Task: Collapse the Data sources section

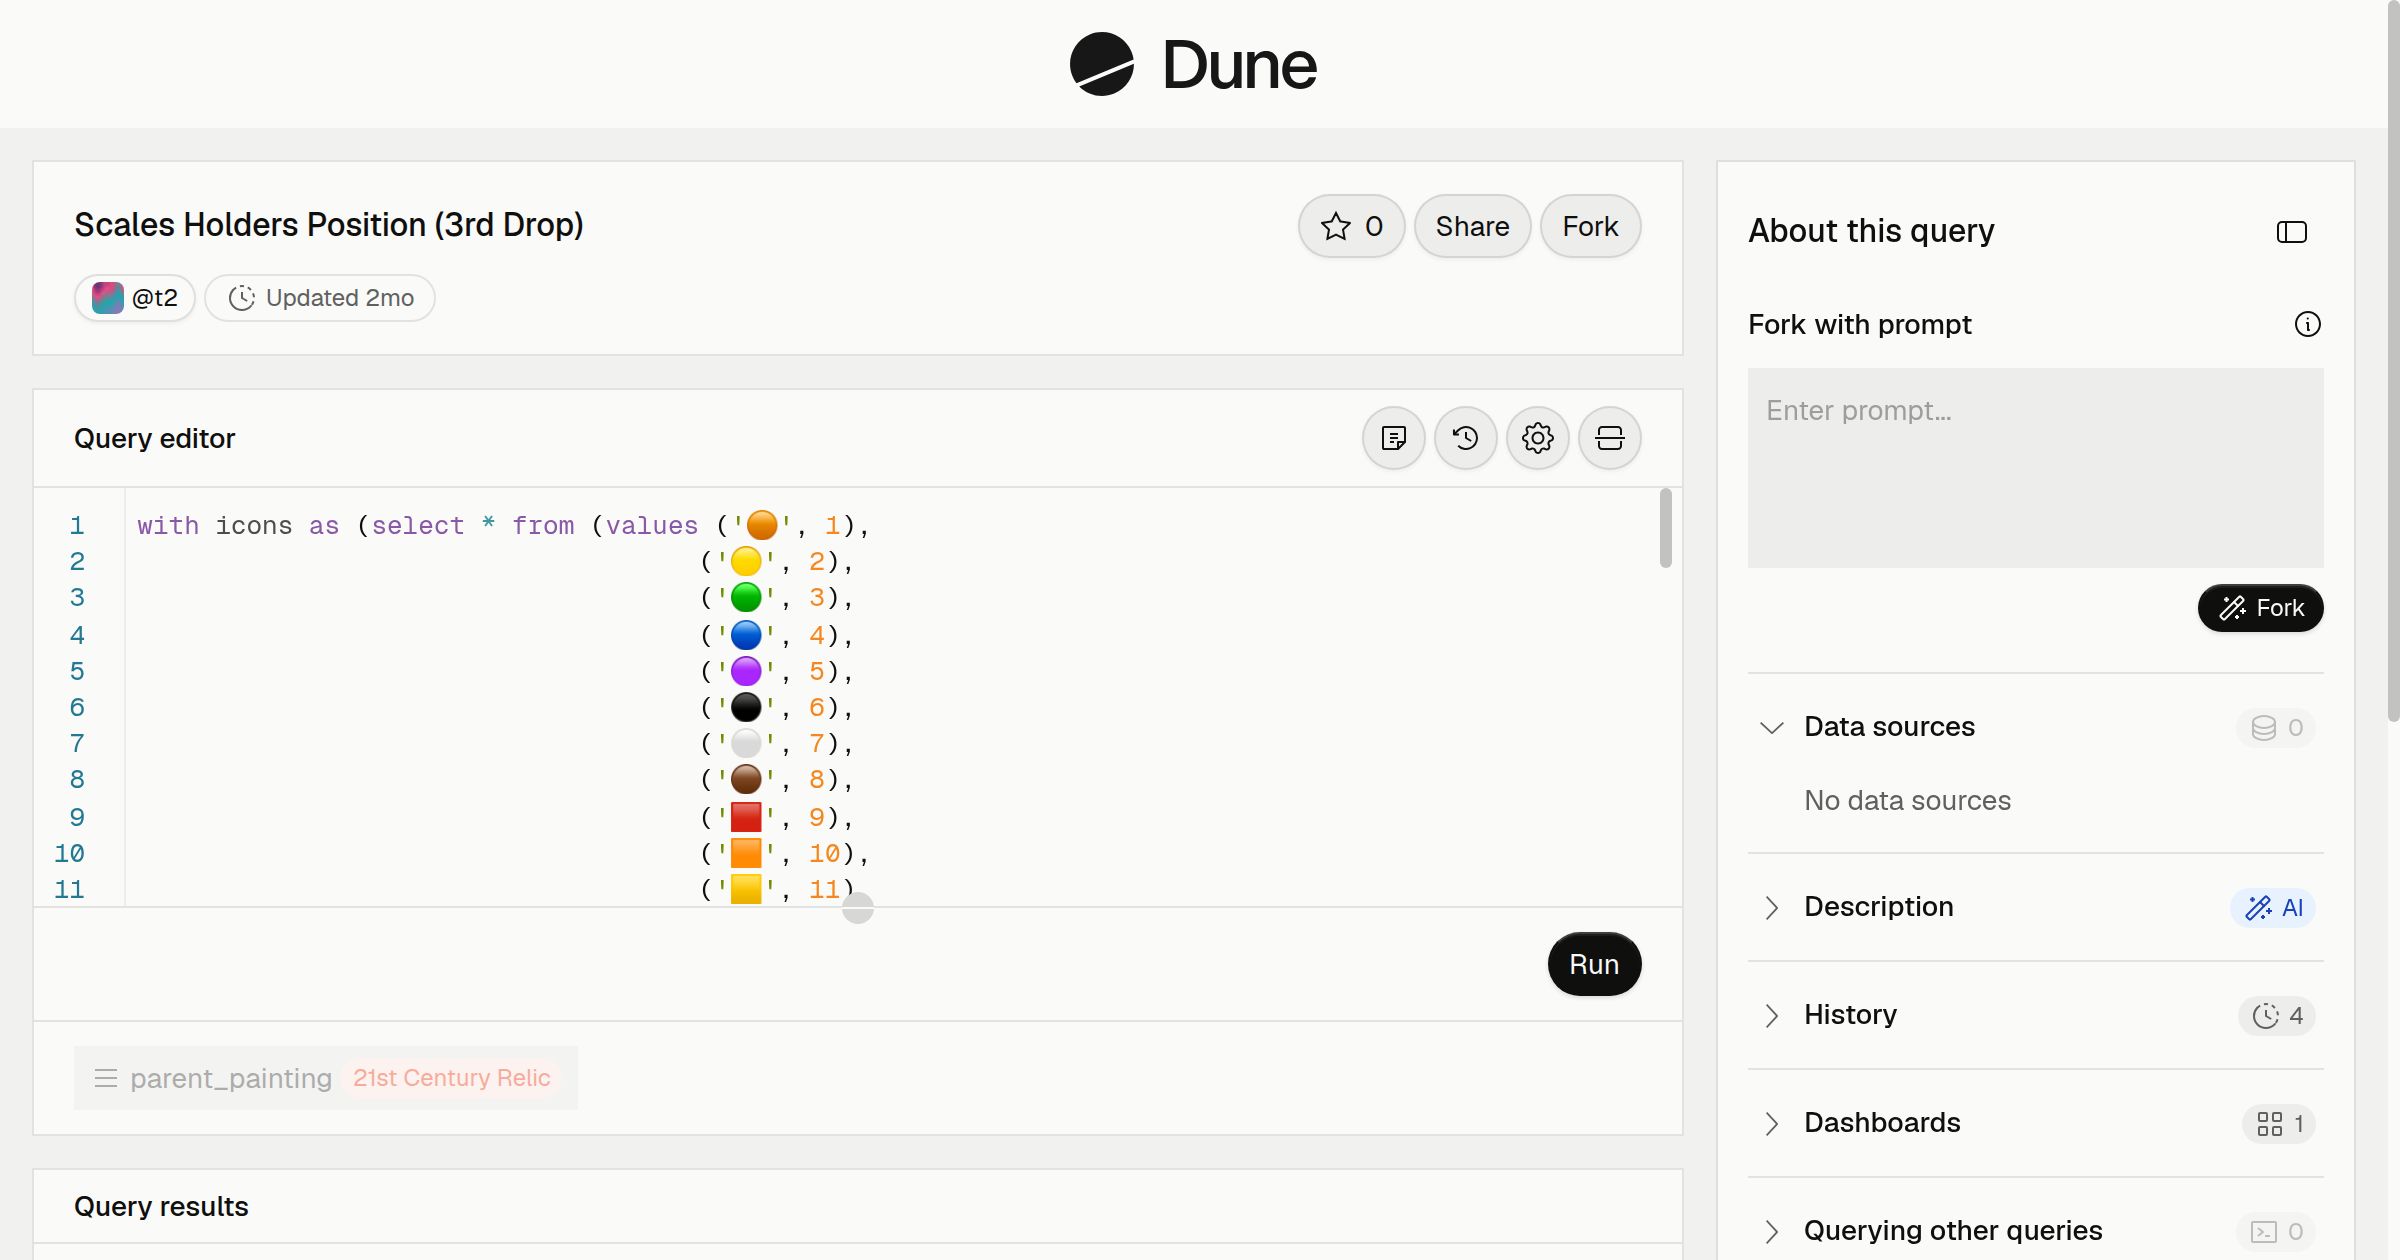Action: coord(1772,727)
